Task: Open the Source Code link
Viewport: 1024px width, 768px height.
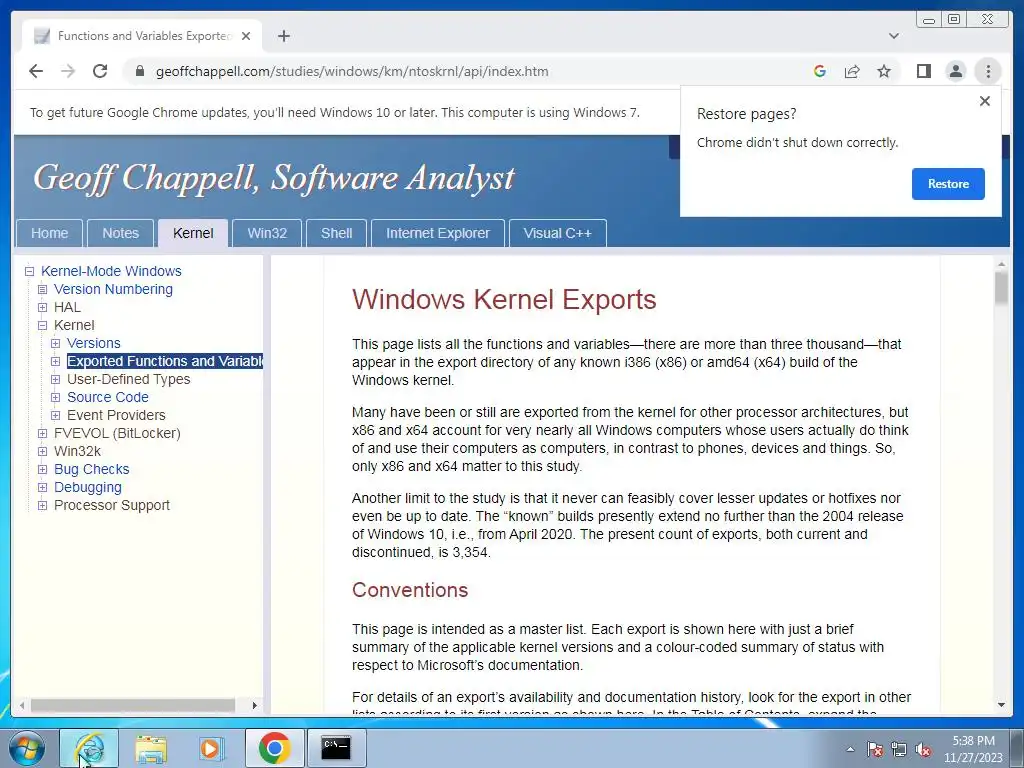Action: 108,397
